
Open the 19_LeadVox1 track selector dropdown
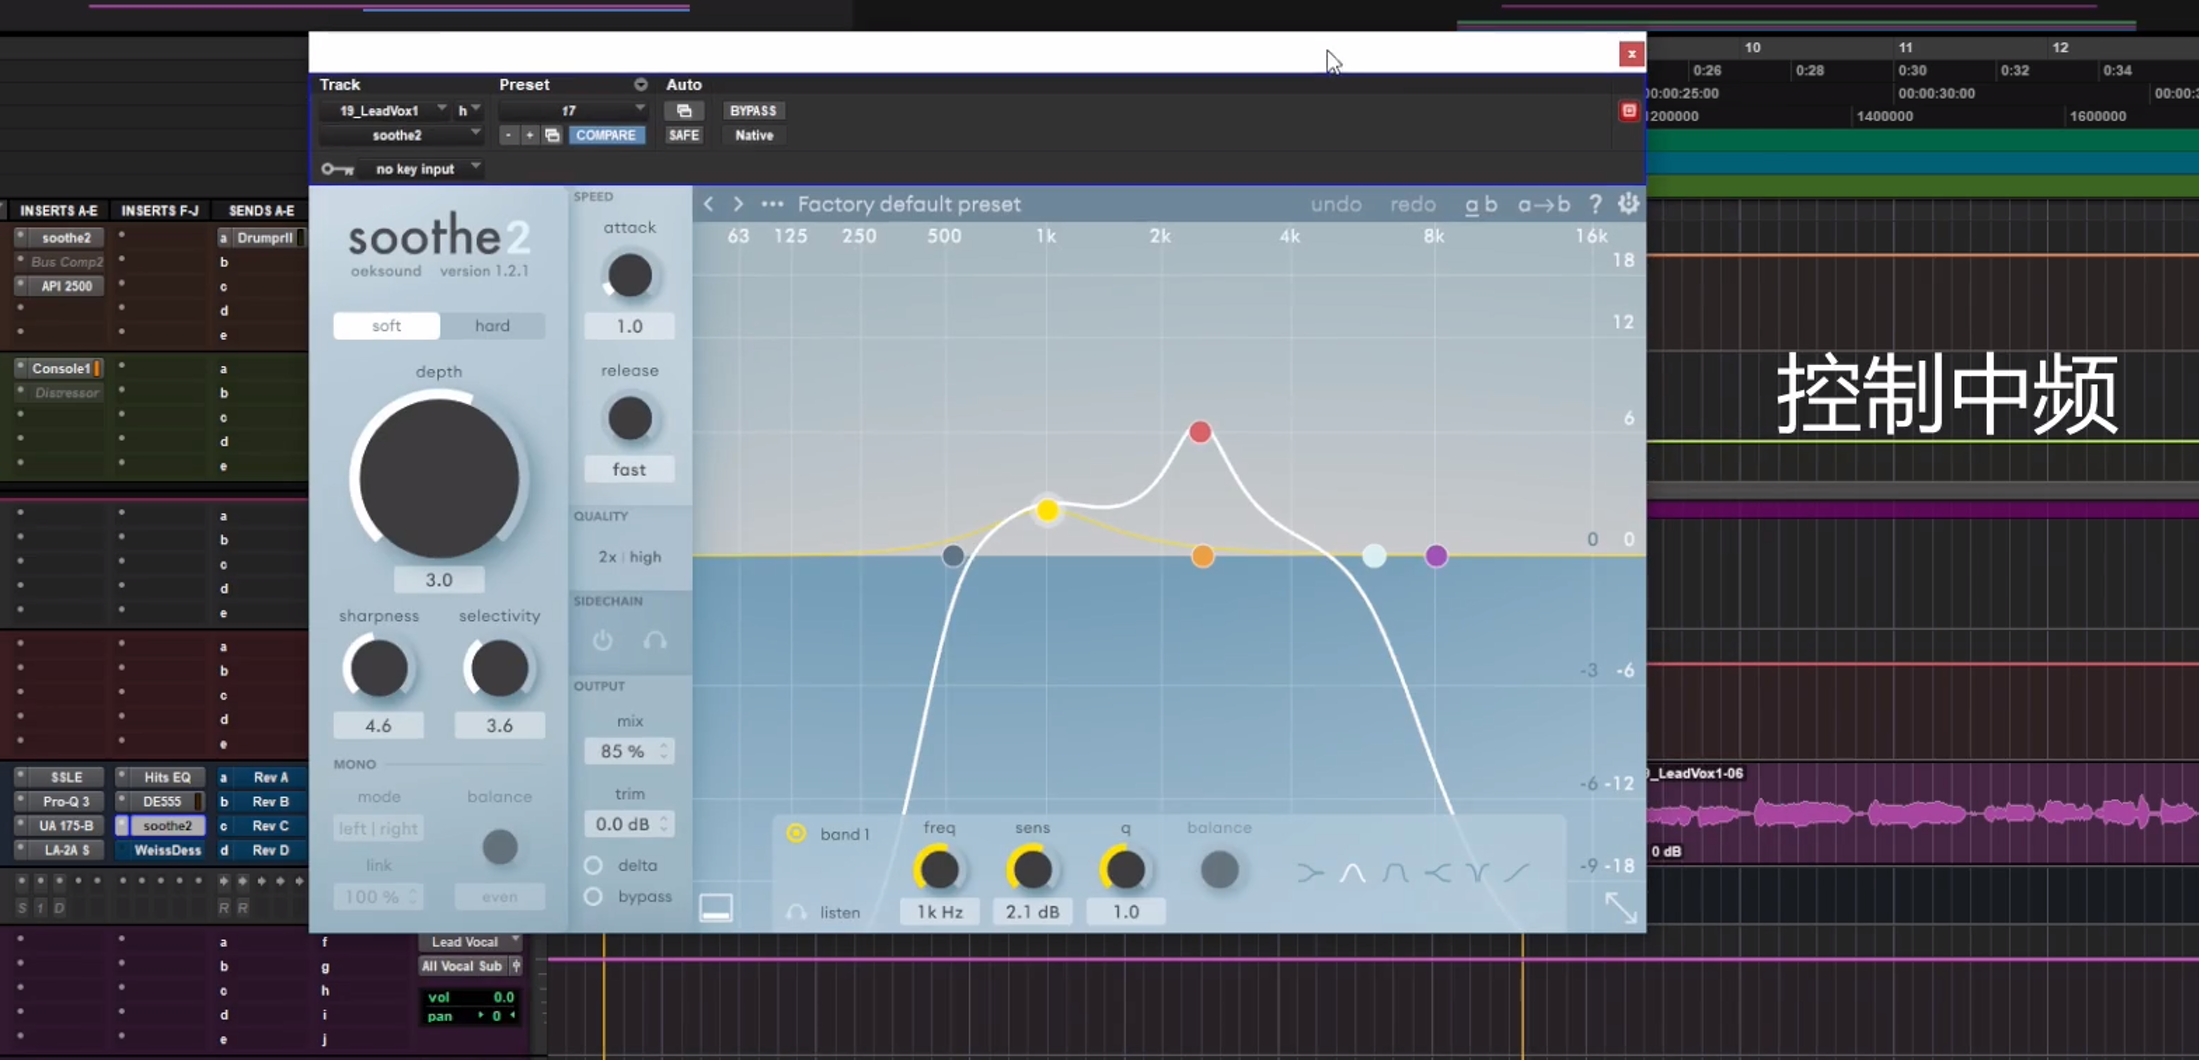tap(391, 110)
